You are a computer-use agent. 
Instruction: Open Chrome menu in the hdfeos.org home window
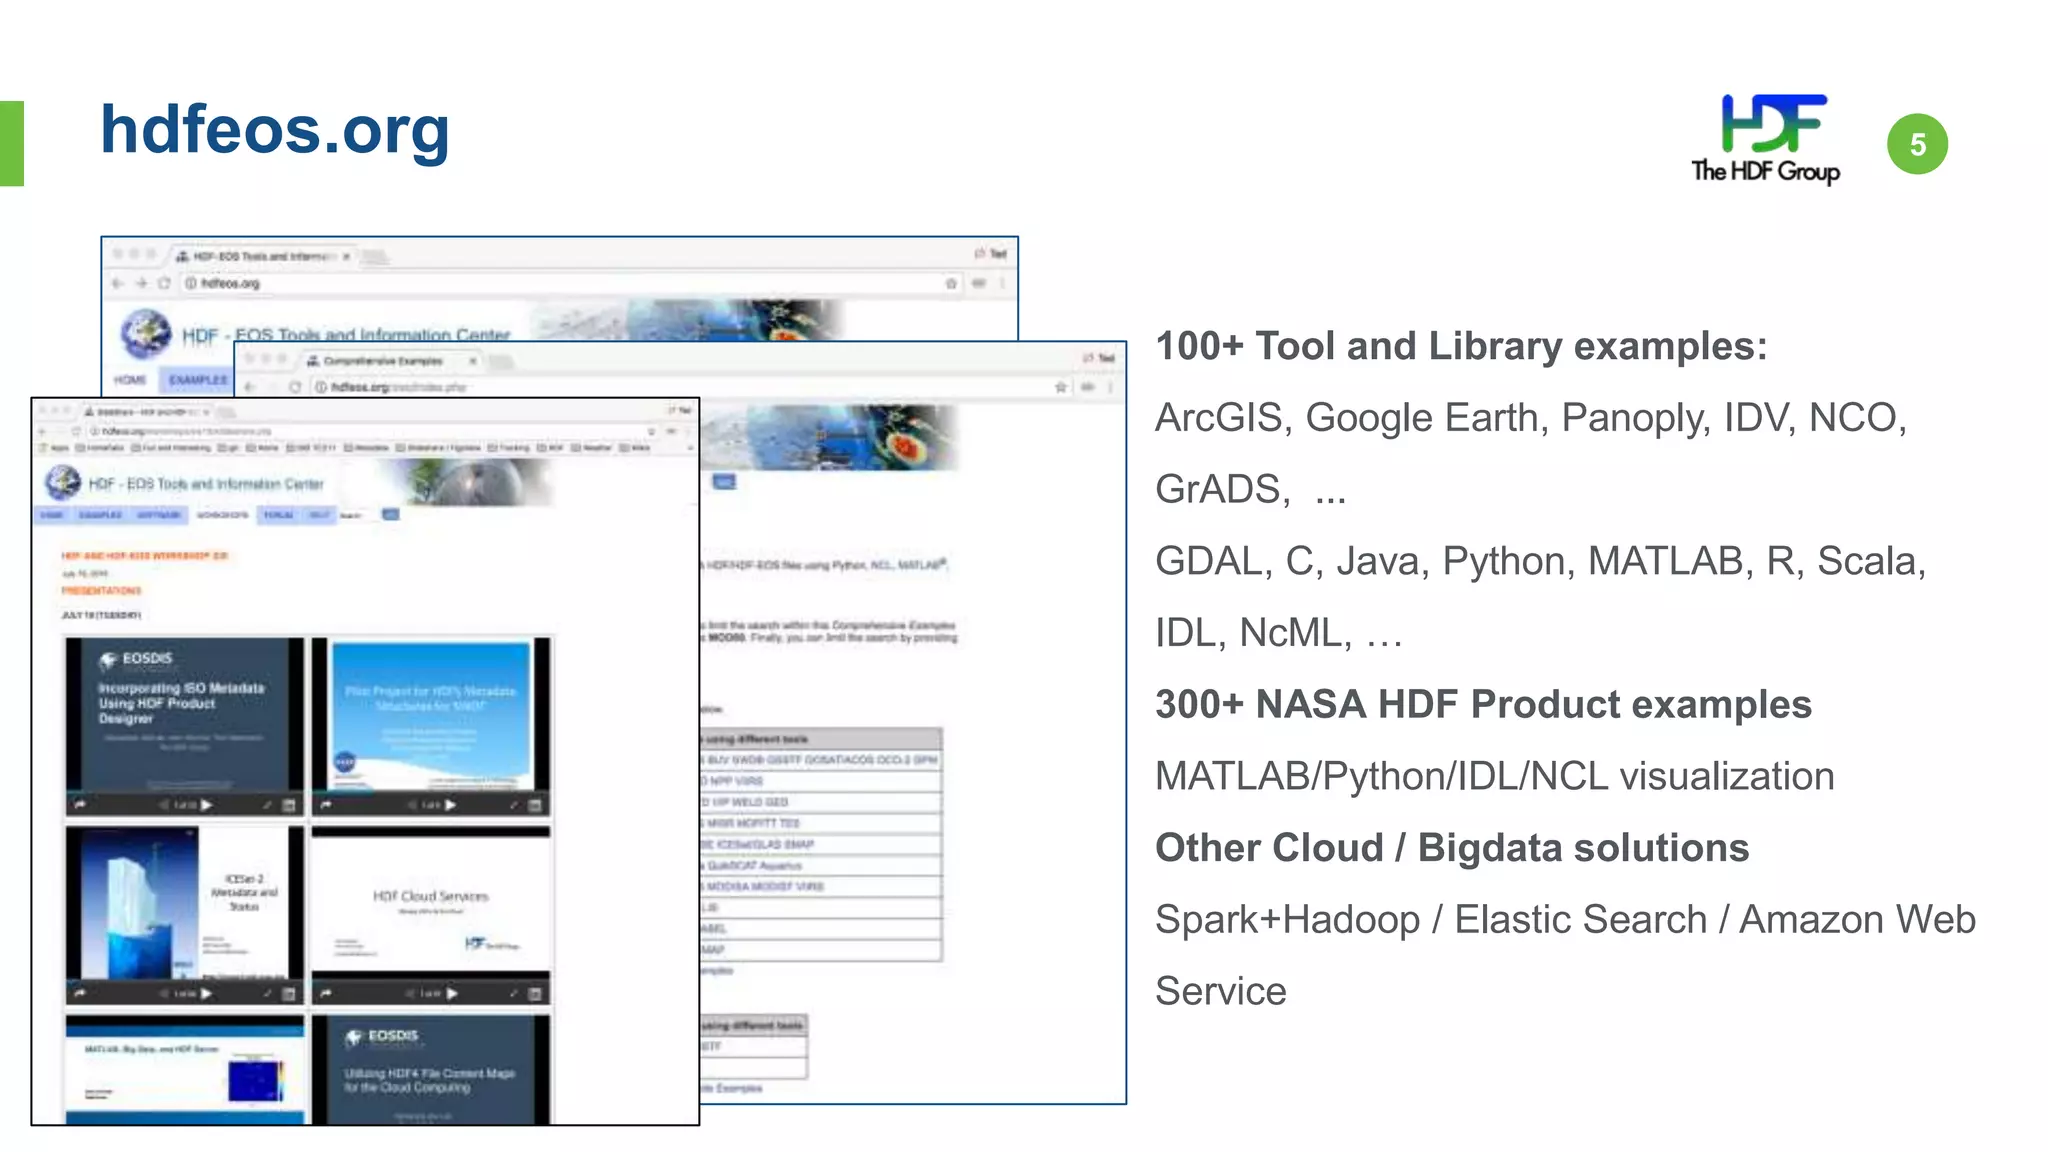point(1002,284)
